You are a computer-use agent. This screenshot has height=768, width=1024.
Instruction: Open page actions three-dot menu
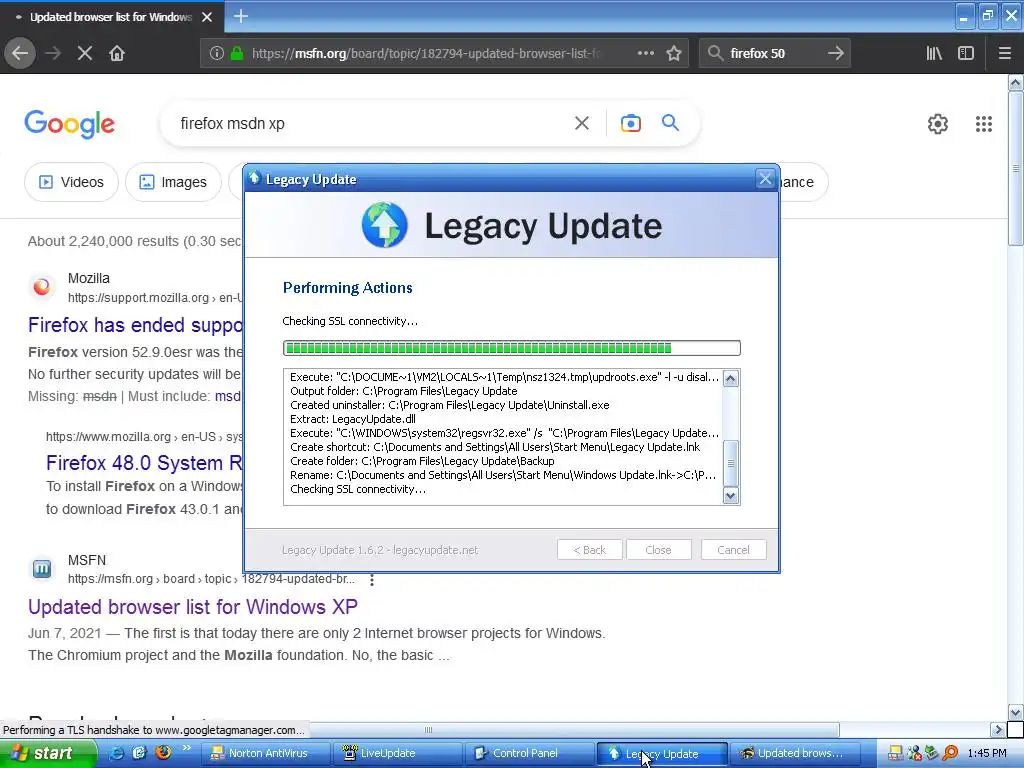click(x=645, y=53)
